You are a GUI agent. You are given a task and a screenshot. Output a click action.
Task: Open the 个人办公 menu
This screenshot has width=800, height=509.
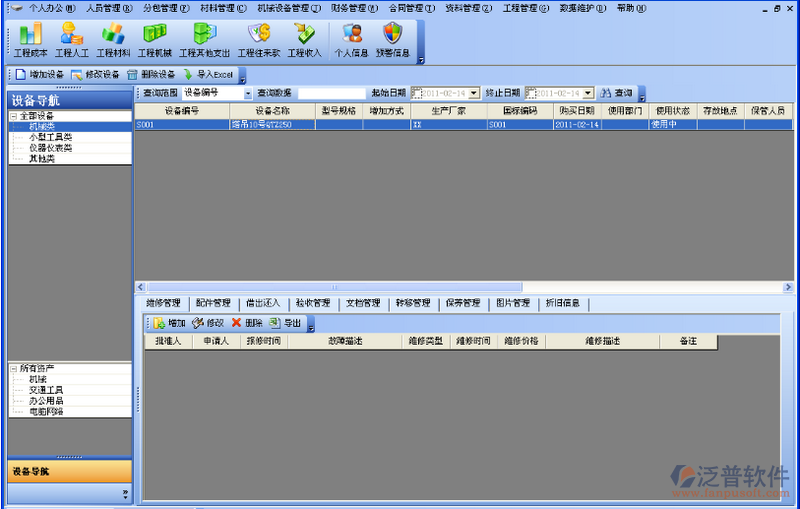pos(52,8)
